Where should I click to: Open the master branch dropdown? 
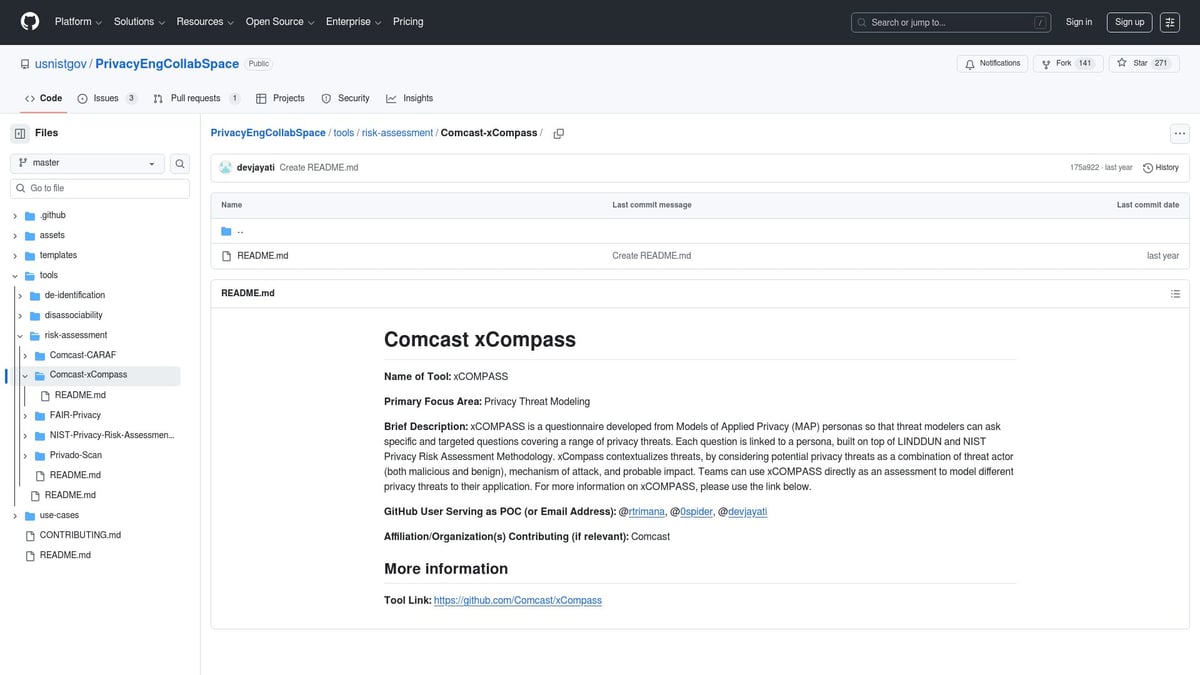[x=87, y=162]
